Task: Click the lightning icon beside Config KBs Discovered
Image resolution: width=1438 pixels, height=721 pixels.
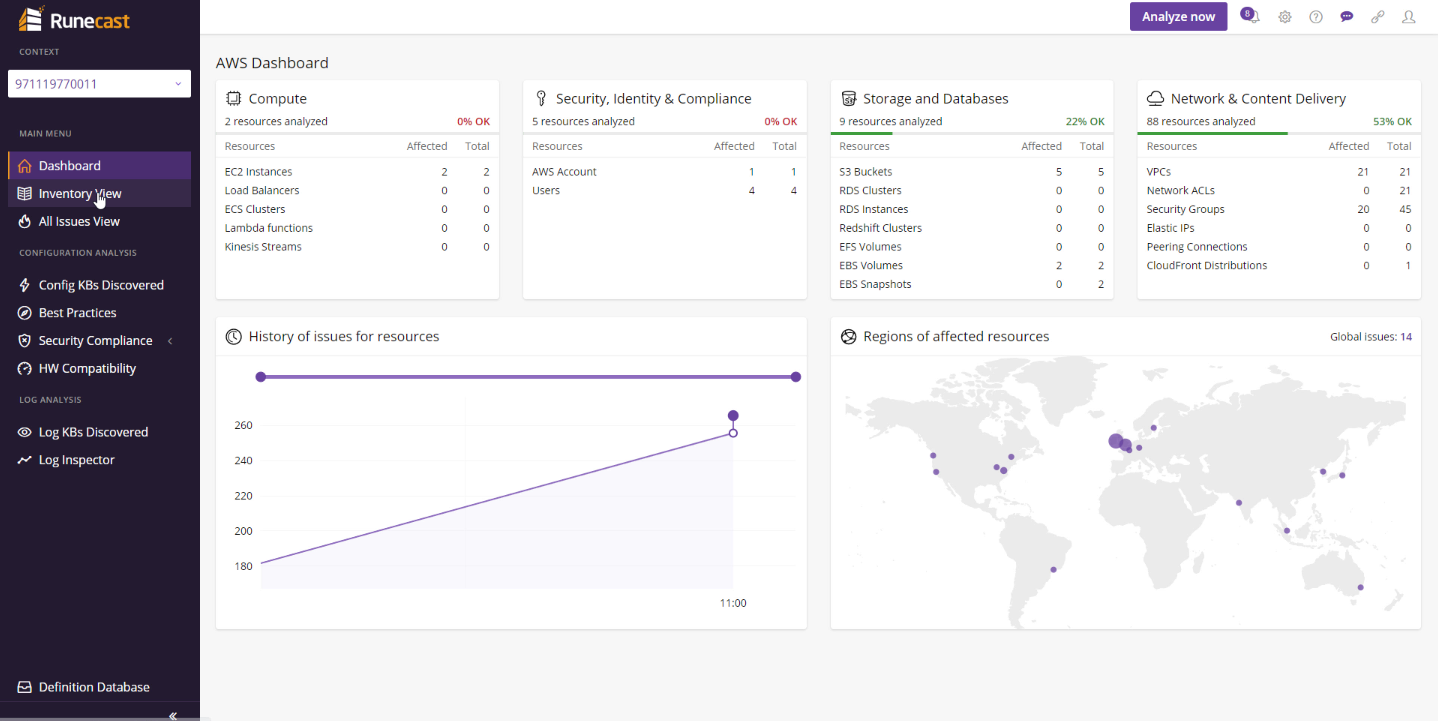Action: 25,285
